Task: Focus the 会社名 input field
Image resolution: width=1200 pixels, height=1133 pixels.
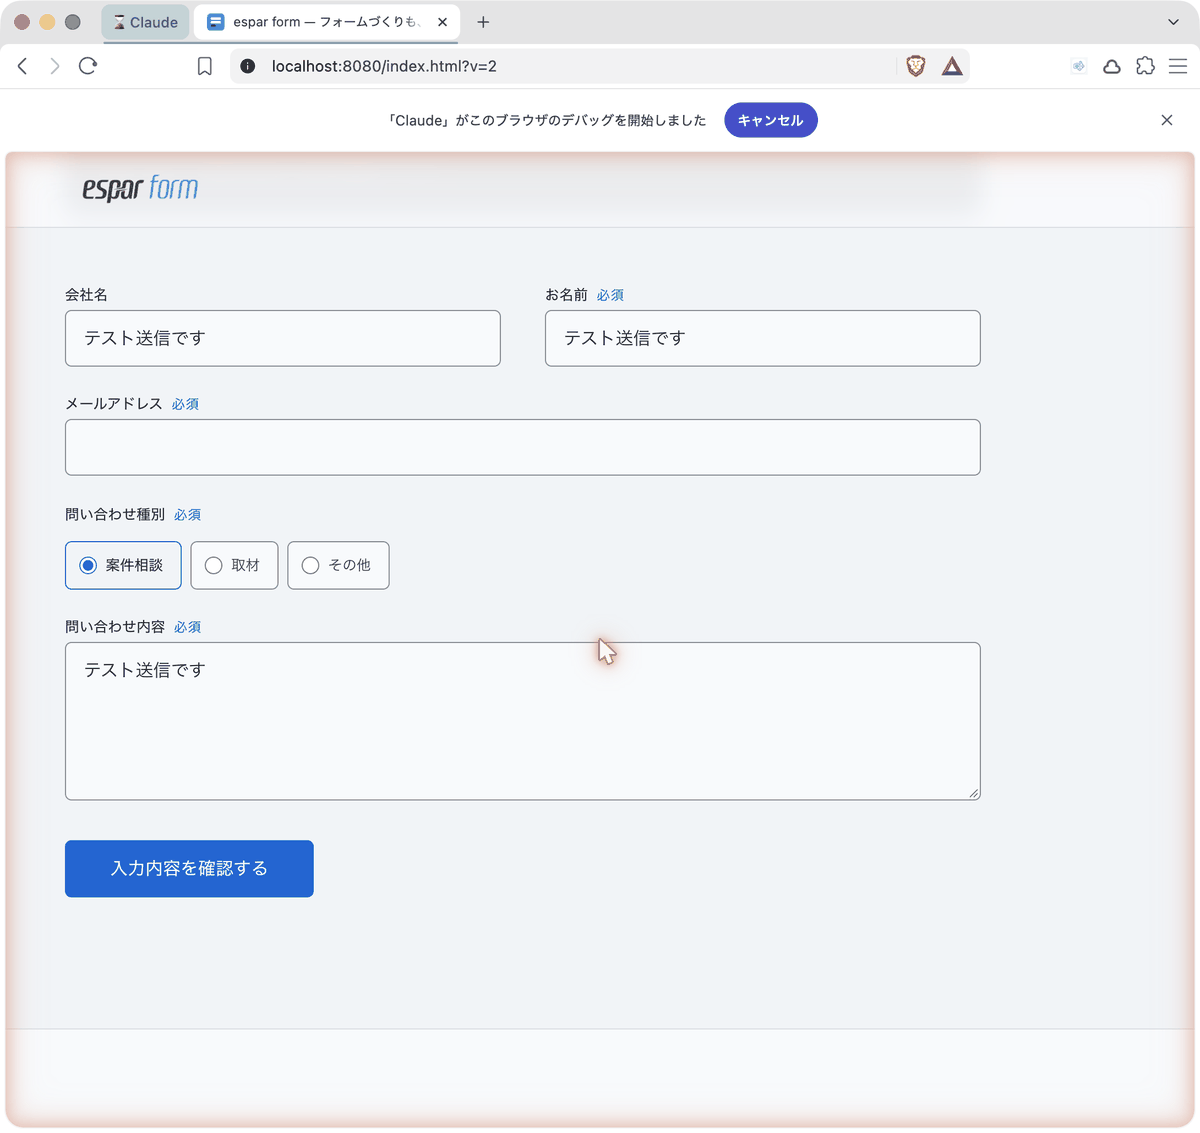Action: [x=283, y=338]
